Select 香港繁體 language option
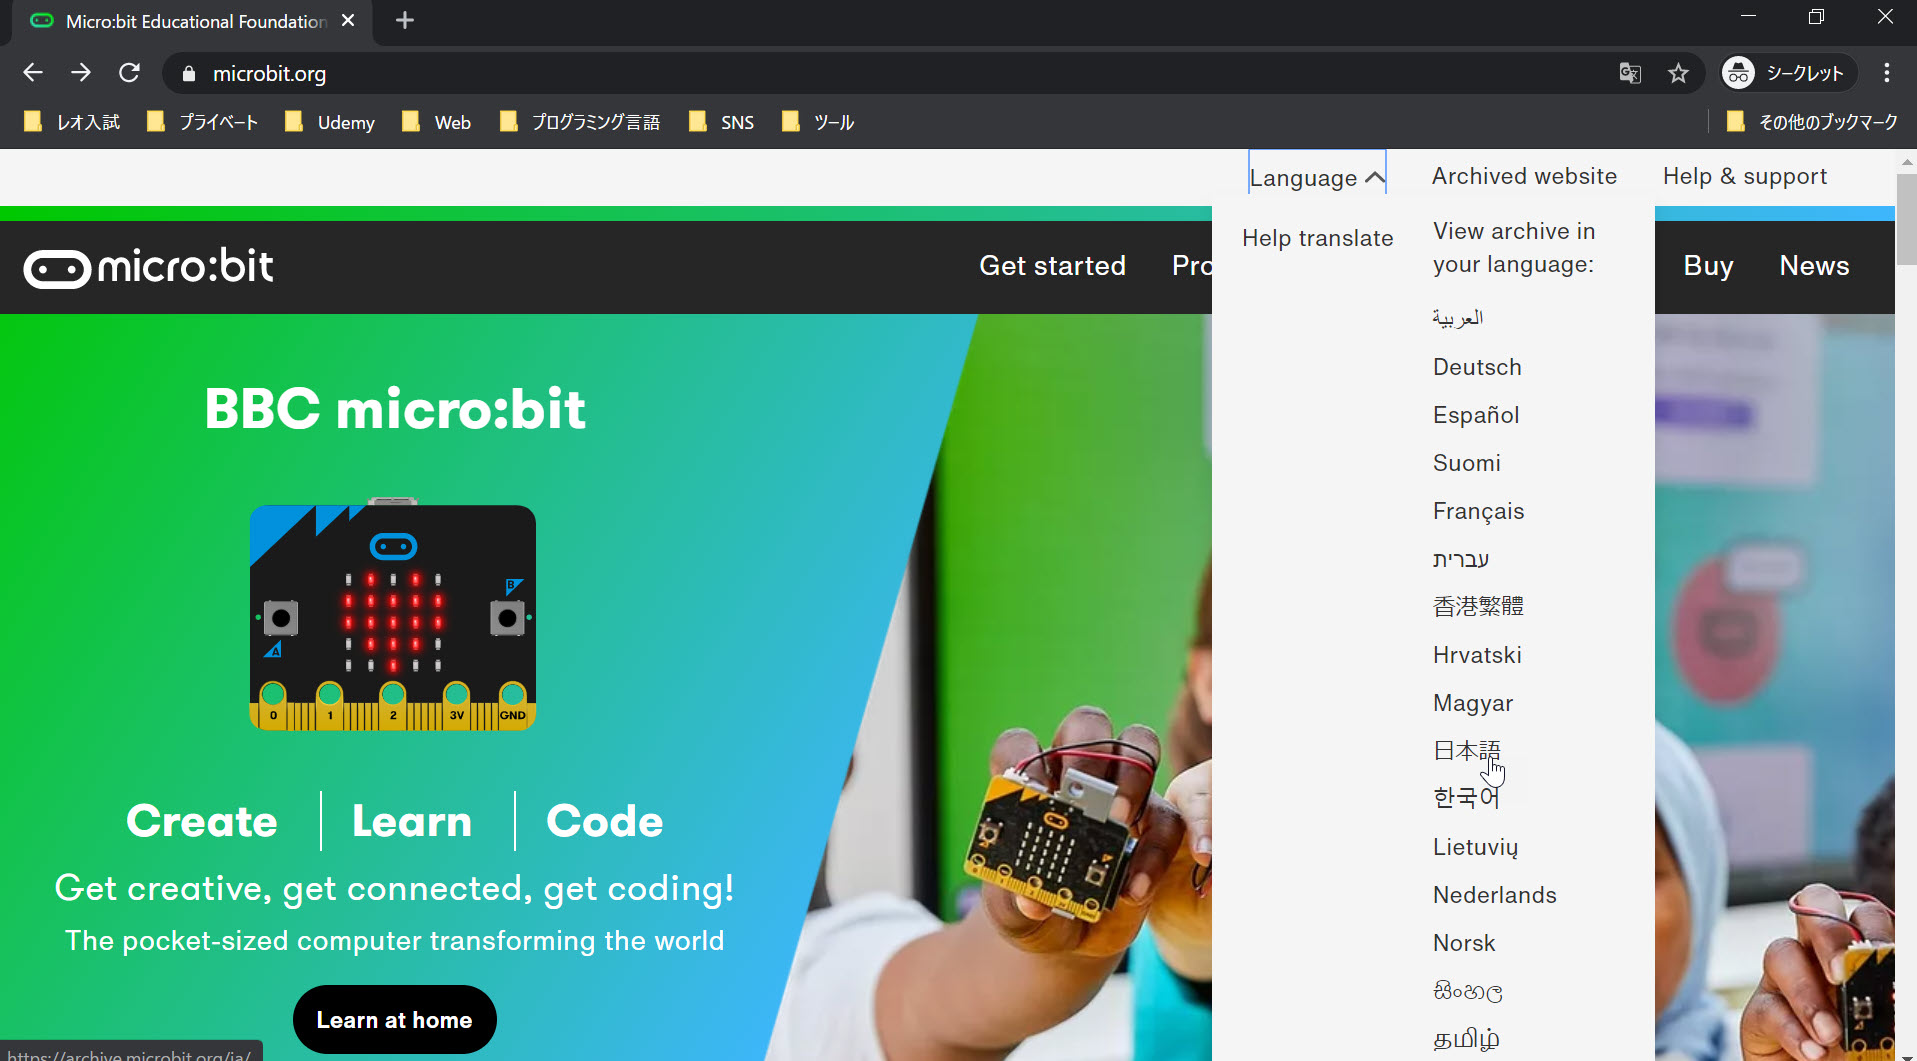Image resolution: width=1917 pixels, height=1061 pixels. pyautogui.click(x=1478, y=606)
